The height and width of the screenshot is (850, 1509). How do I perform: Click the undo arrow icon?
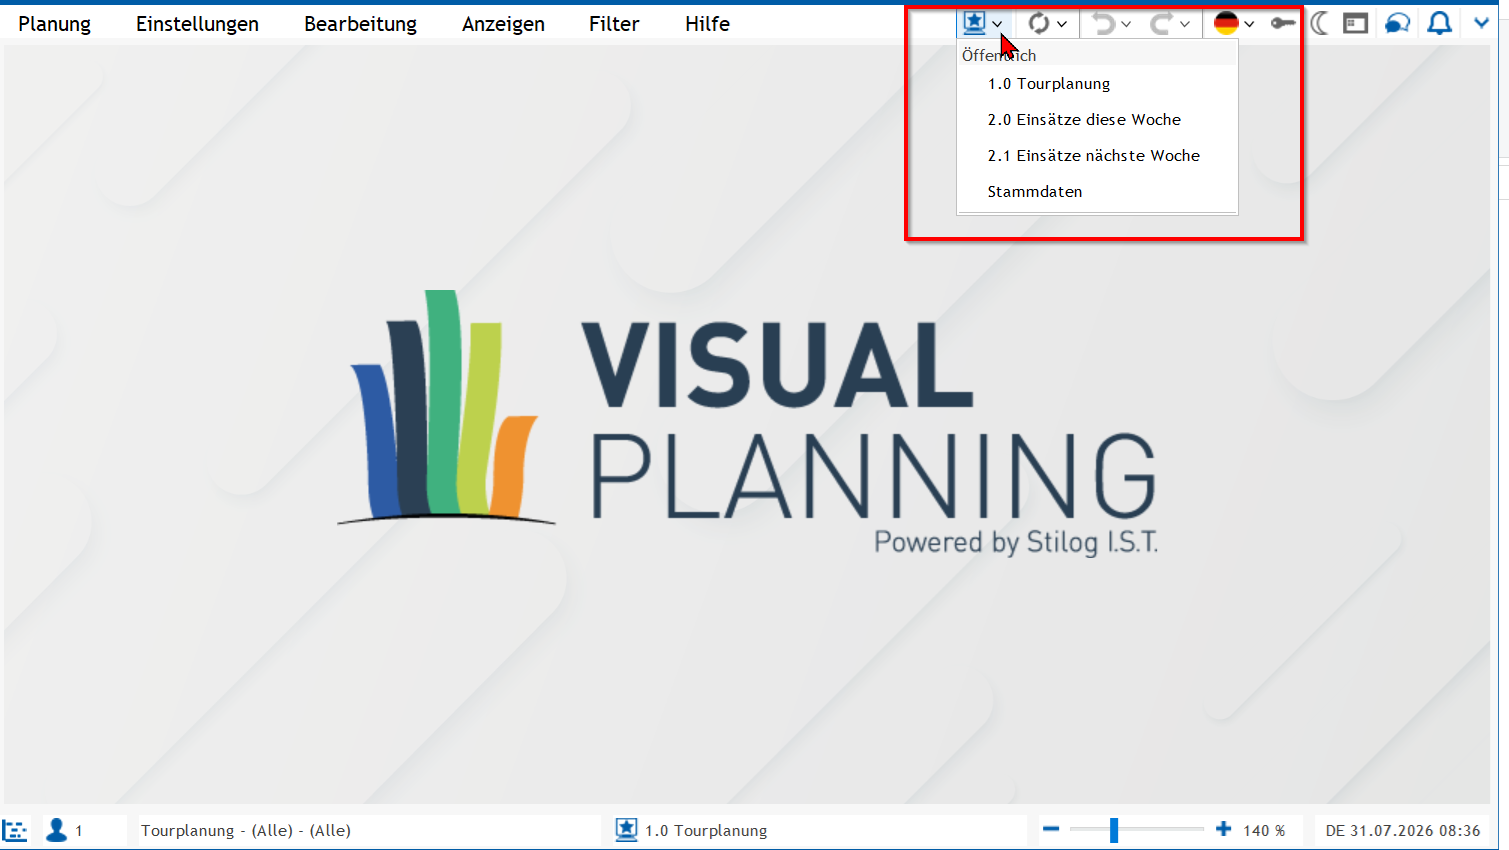click(x=1103, y=23)
